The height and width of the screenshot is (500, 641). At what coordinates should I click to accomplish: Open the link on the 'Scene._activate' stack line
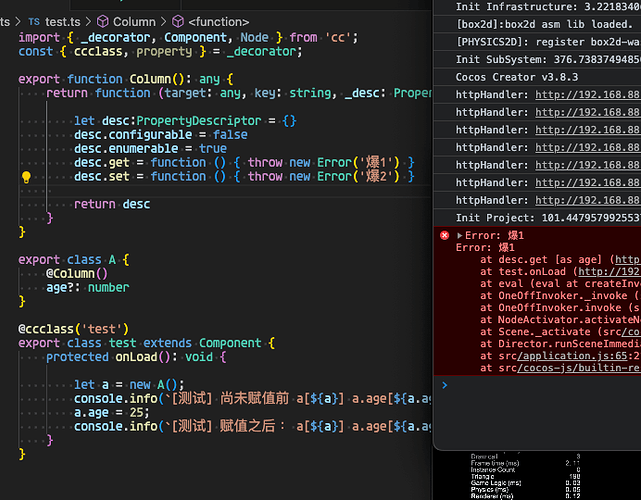(631, 332)
